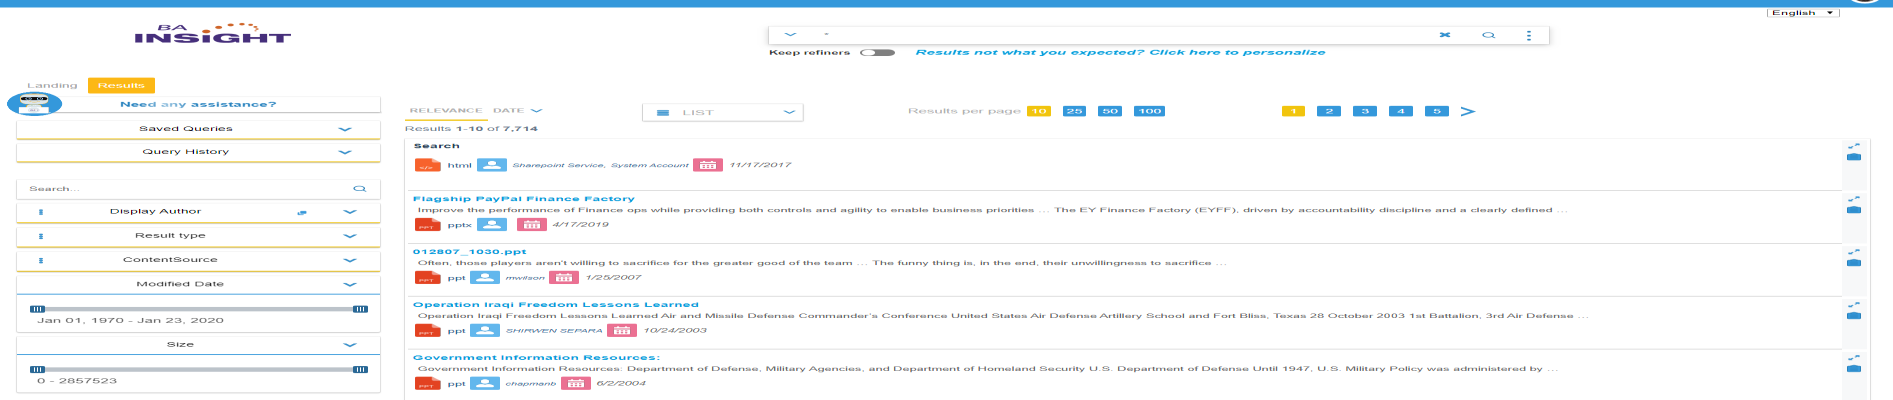Click the magnifier icon in top search bar
Viewport: 1893px width, 400px height.
(x=1488, y=35)
